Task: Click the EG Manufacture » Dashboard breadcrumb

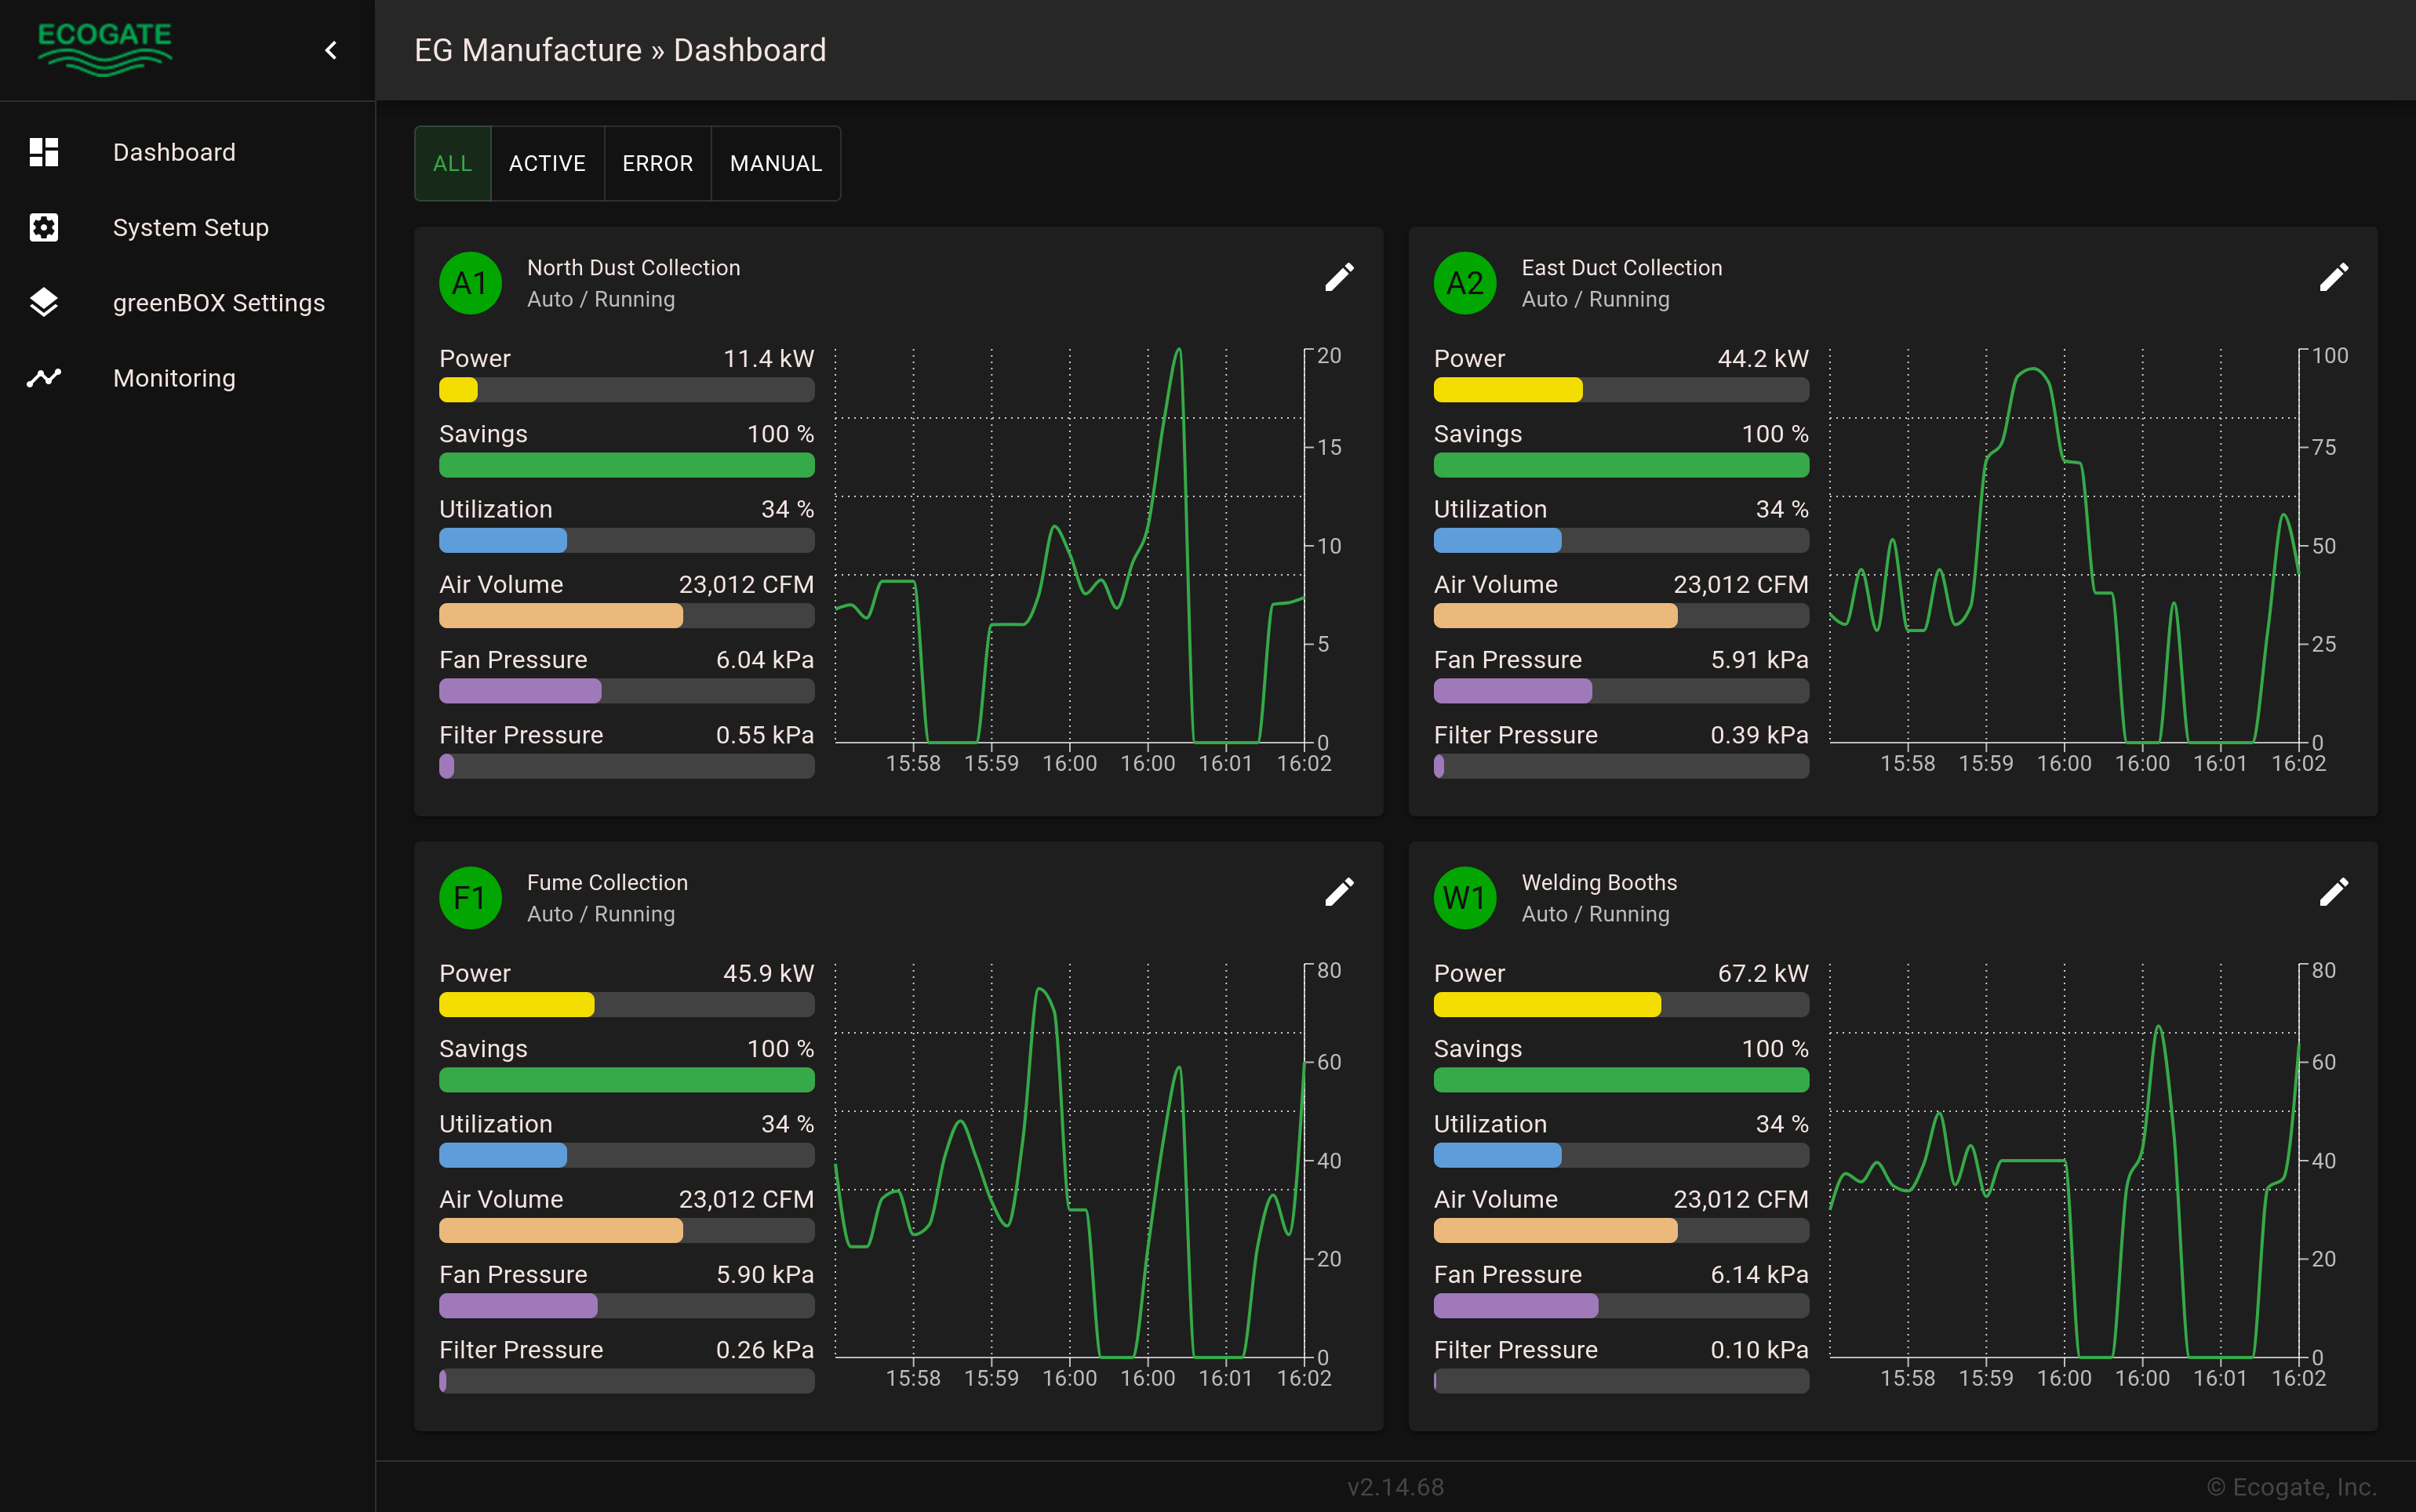Action: point(620,50)
